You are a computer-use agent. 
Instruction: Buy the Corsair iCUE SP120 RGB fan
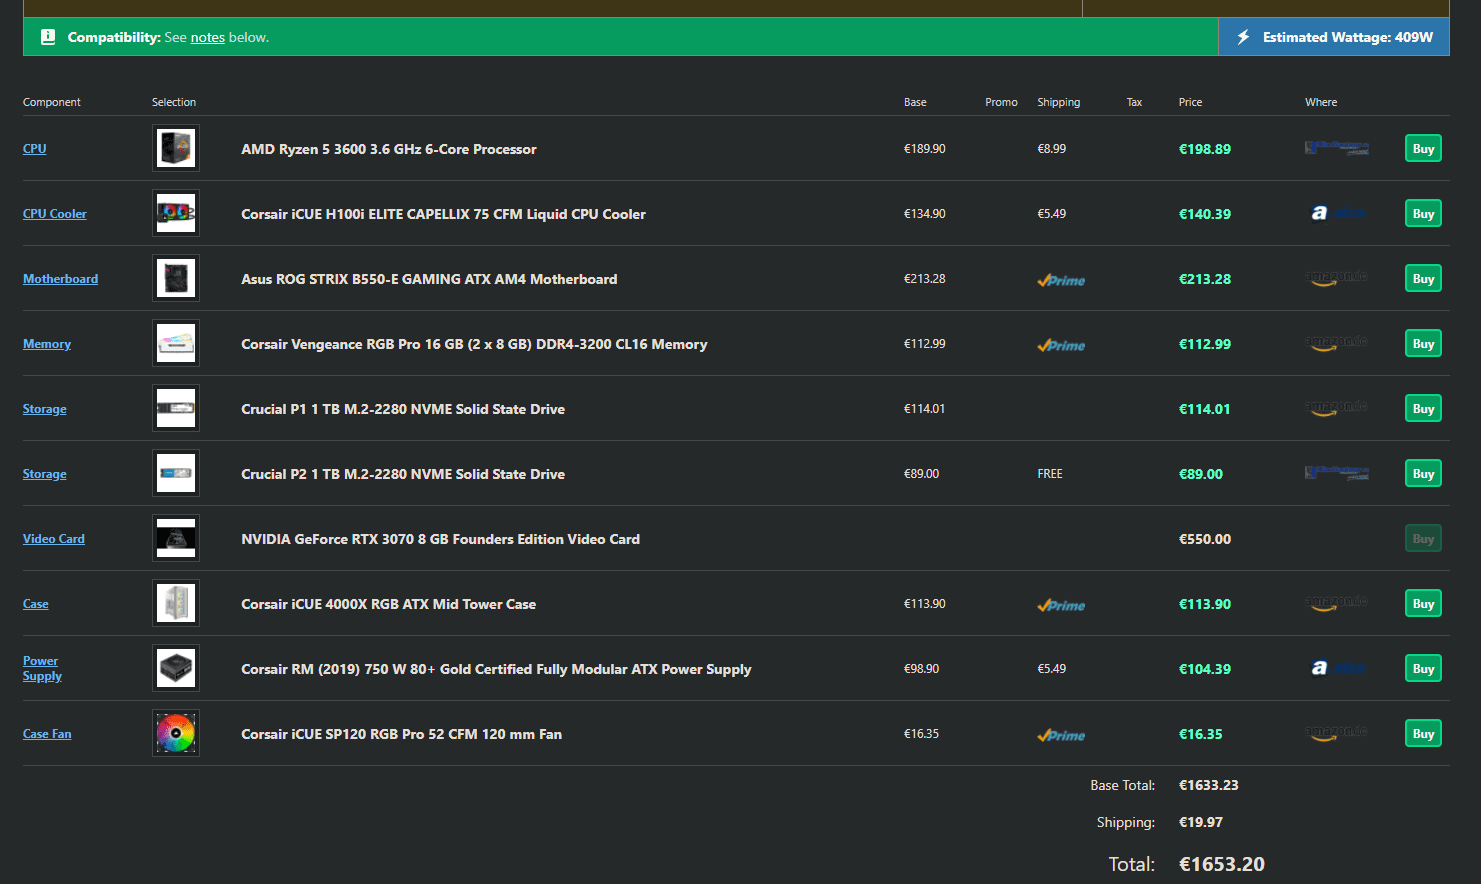point(1423,733)
